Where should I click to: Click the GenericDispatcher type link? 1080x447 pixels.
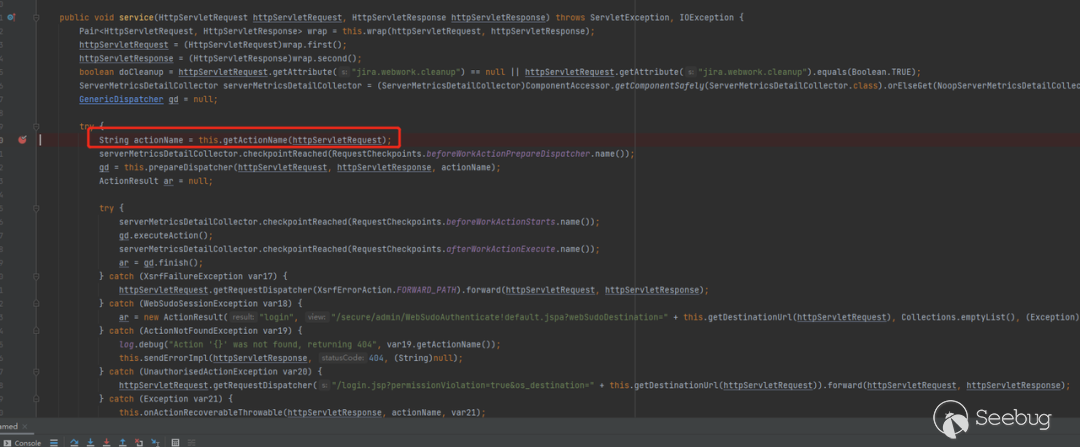click(121, 99)
